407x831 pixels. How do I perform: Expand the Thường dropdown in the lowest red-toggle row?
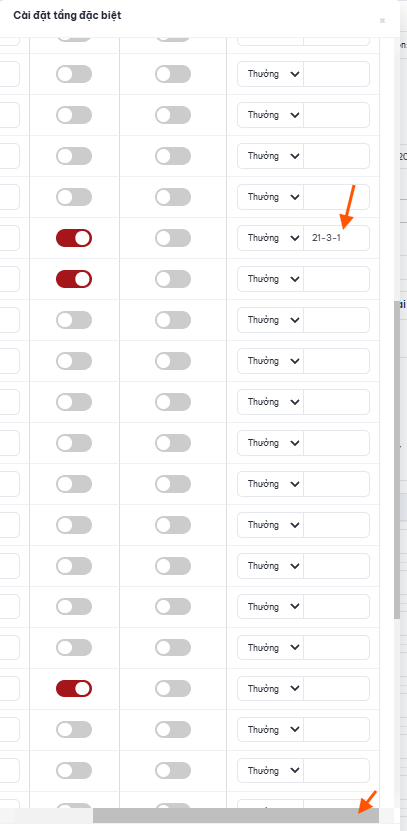click(x=270, y=688)
